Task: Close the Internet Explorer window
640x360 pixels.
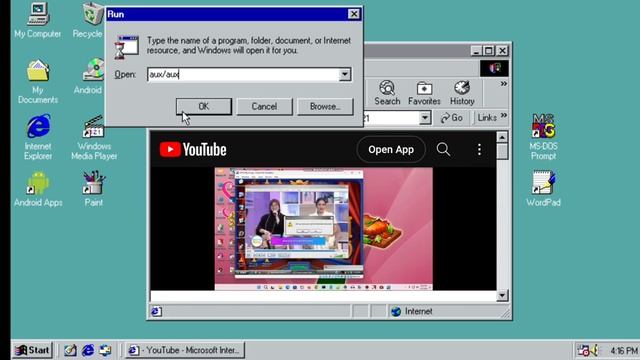Action: click(502, 51)
